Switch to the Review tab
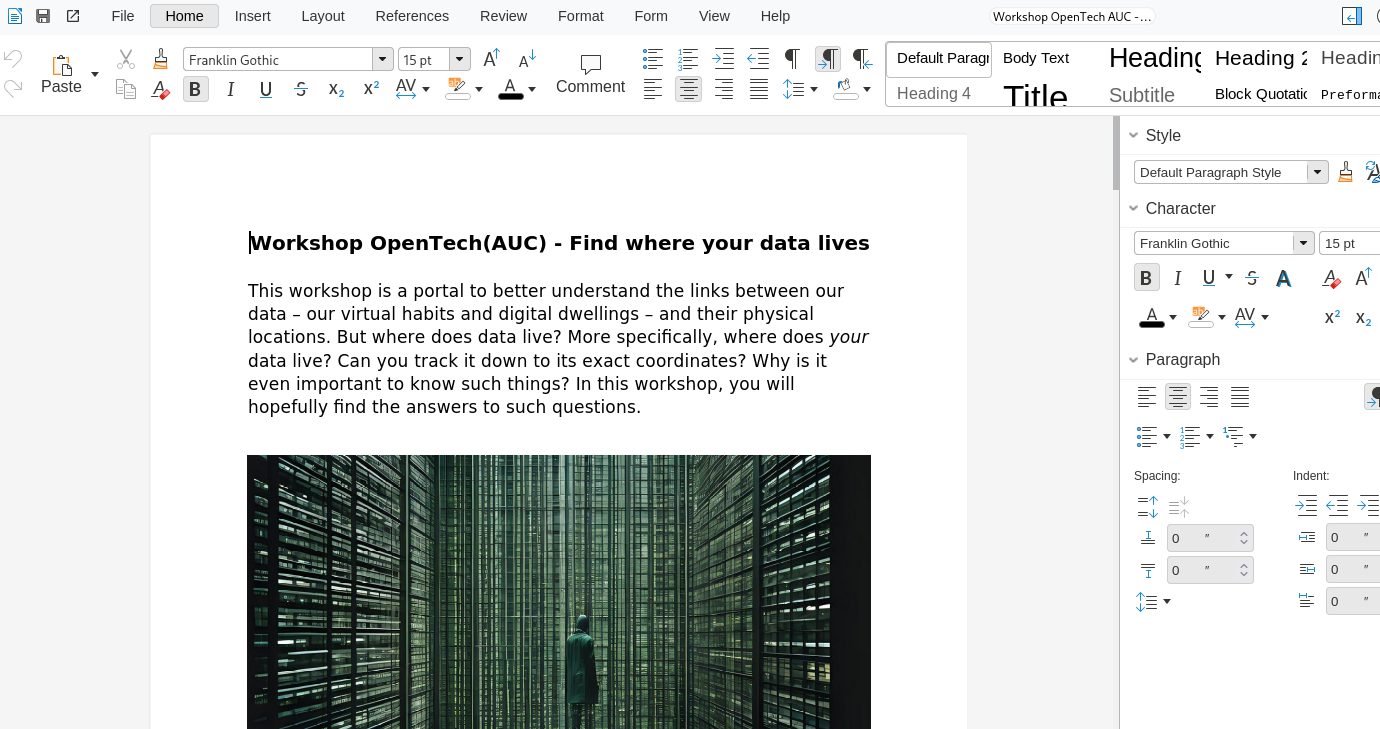 pos(503,16)
